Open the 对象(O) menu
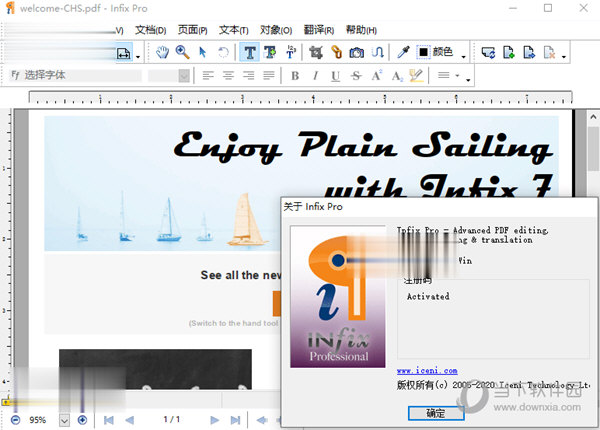 (276, 30)
